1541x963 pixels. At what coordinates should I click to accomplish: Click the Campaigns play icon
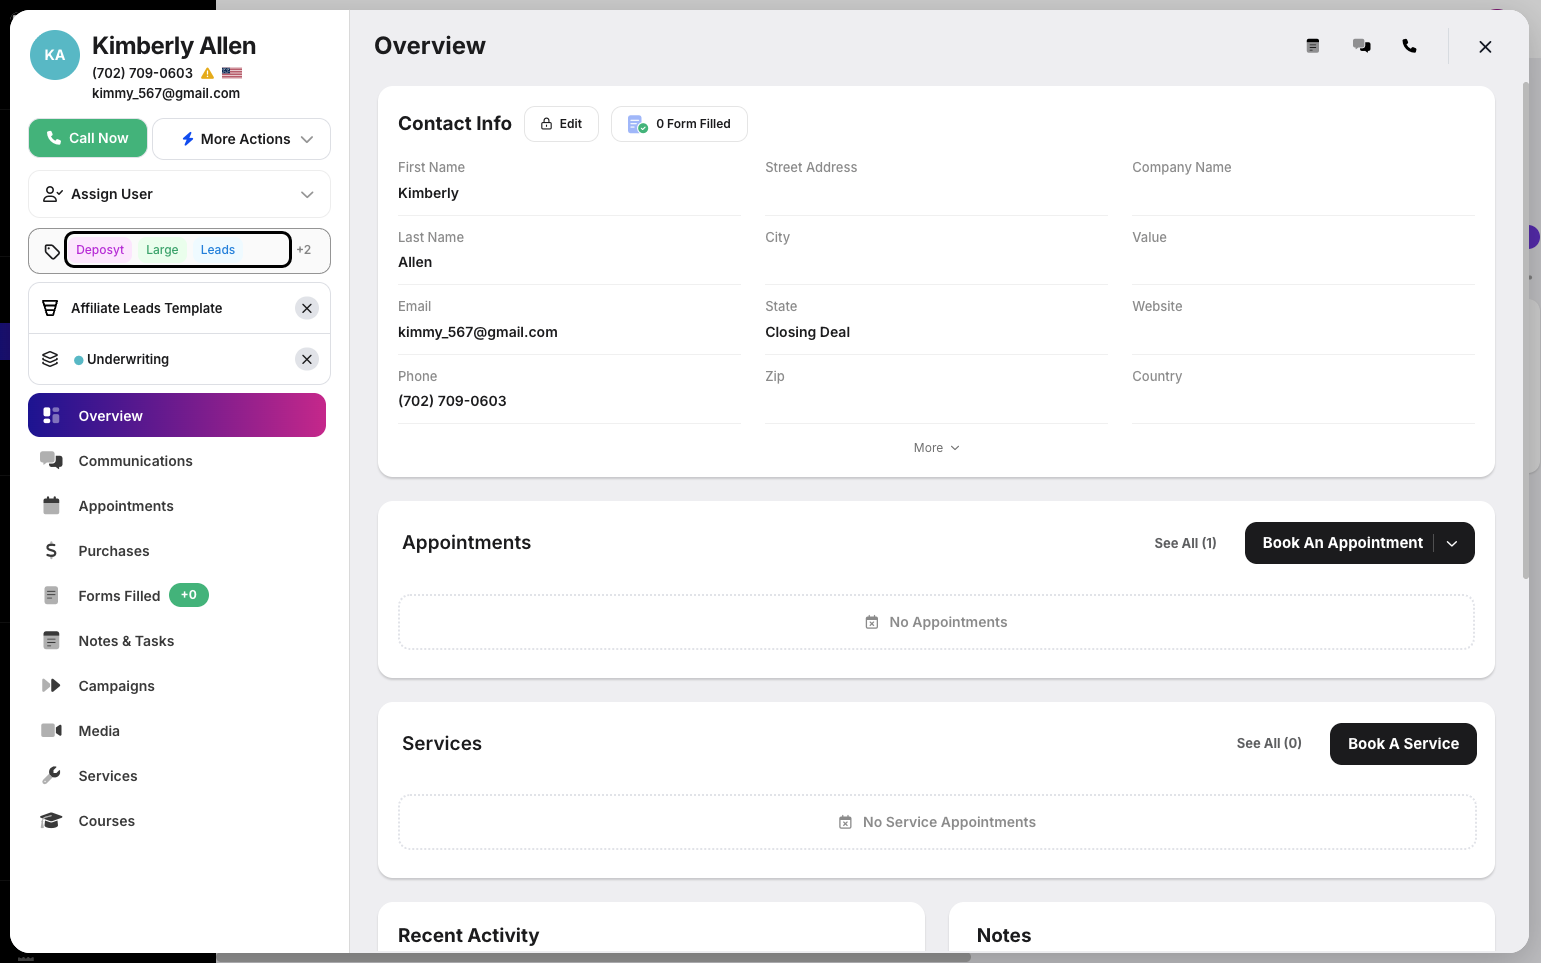point(51,685)
